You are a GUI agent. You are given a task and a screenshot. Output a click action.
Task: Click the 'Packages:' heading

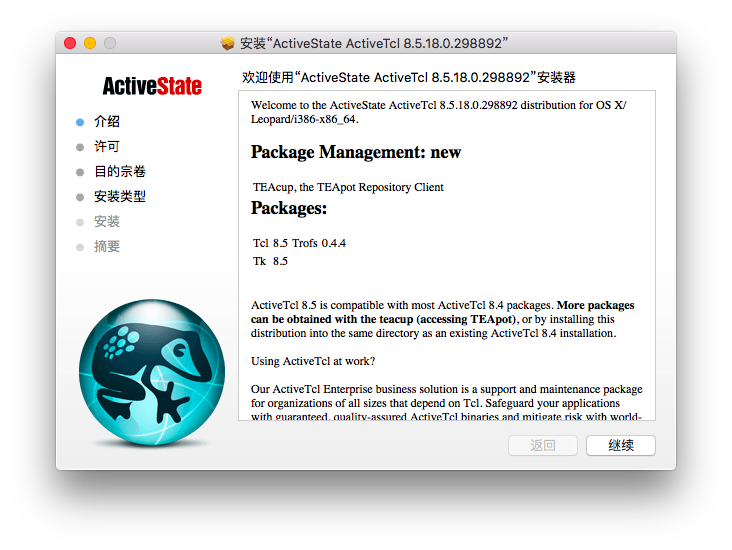click(x=289, y=208)
